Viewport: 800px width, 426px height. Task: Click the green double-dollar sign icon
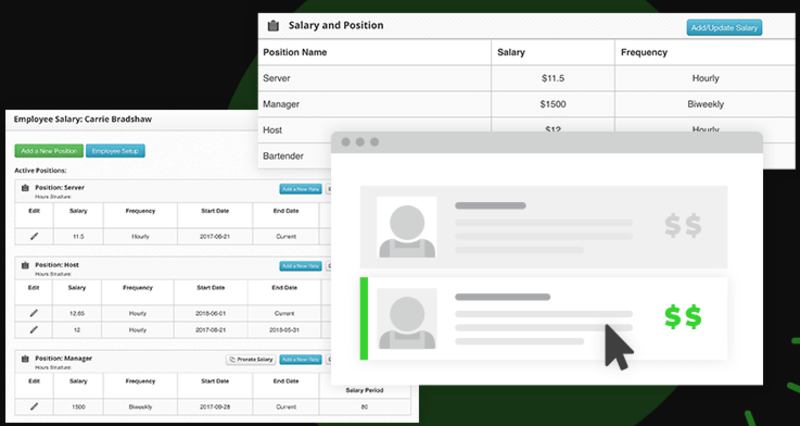[684, 316]
